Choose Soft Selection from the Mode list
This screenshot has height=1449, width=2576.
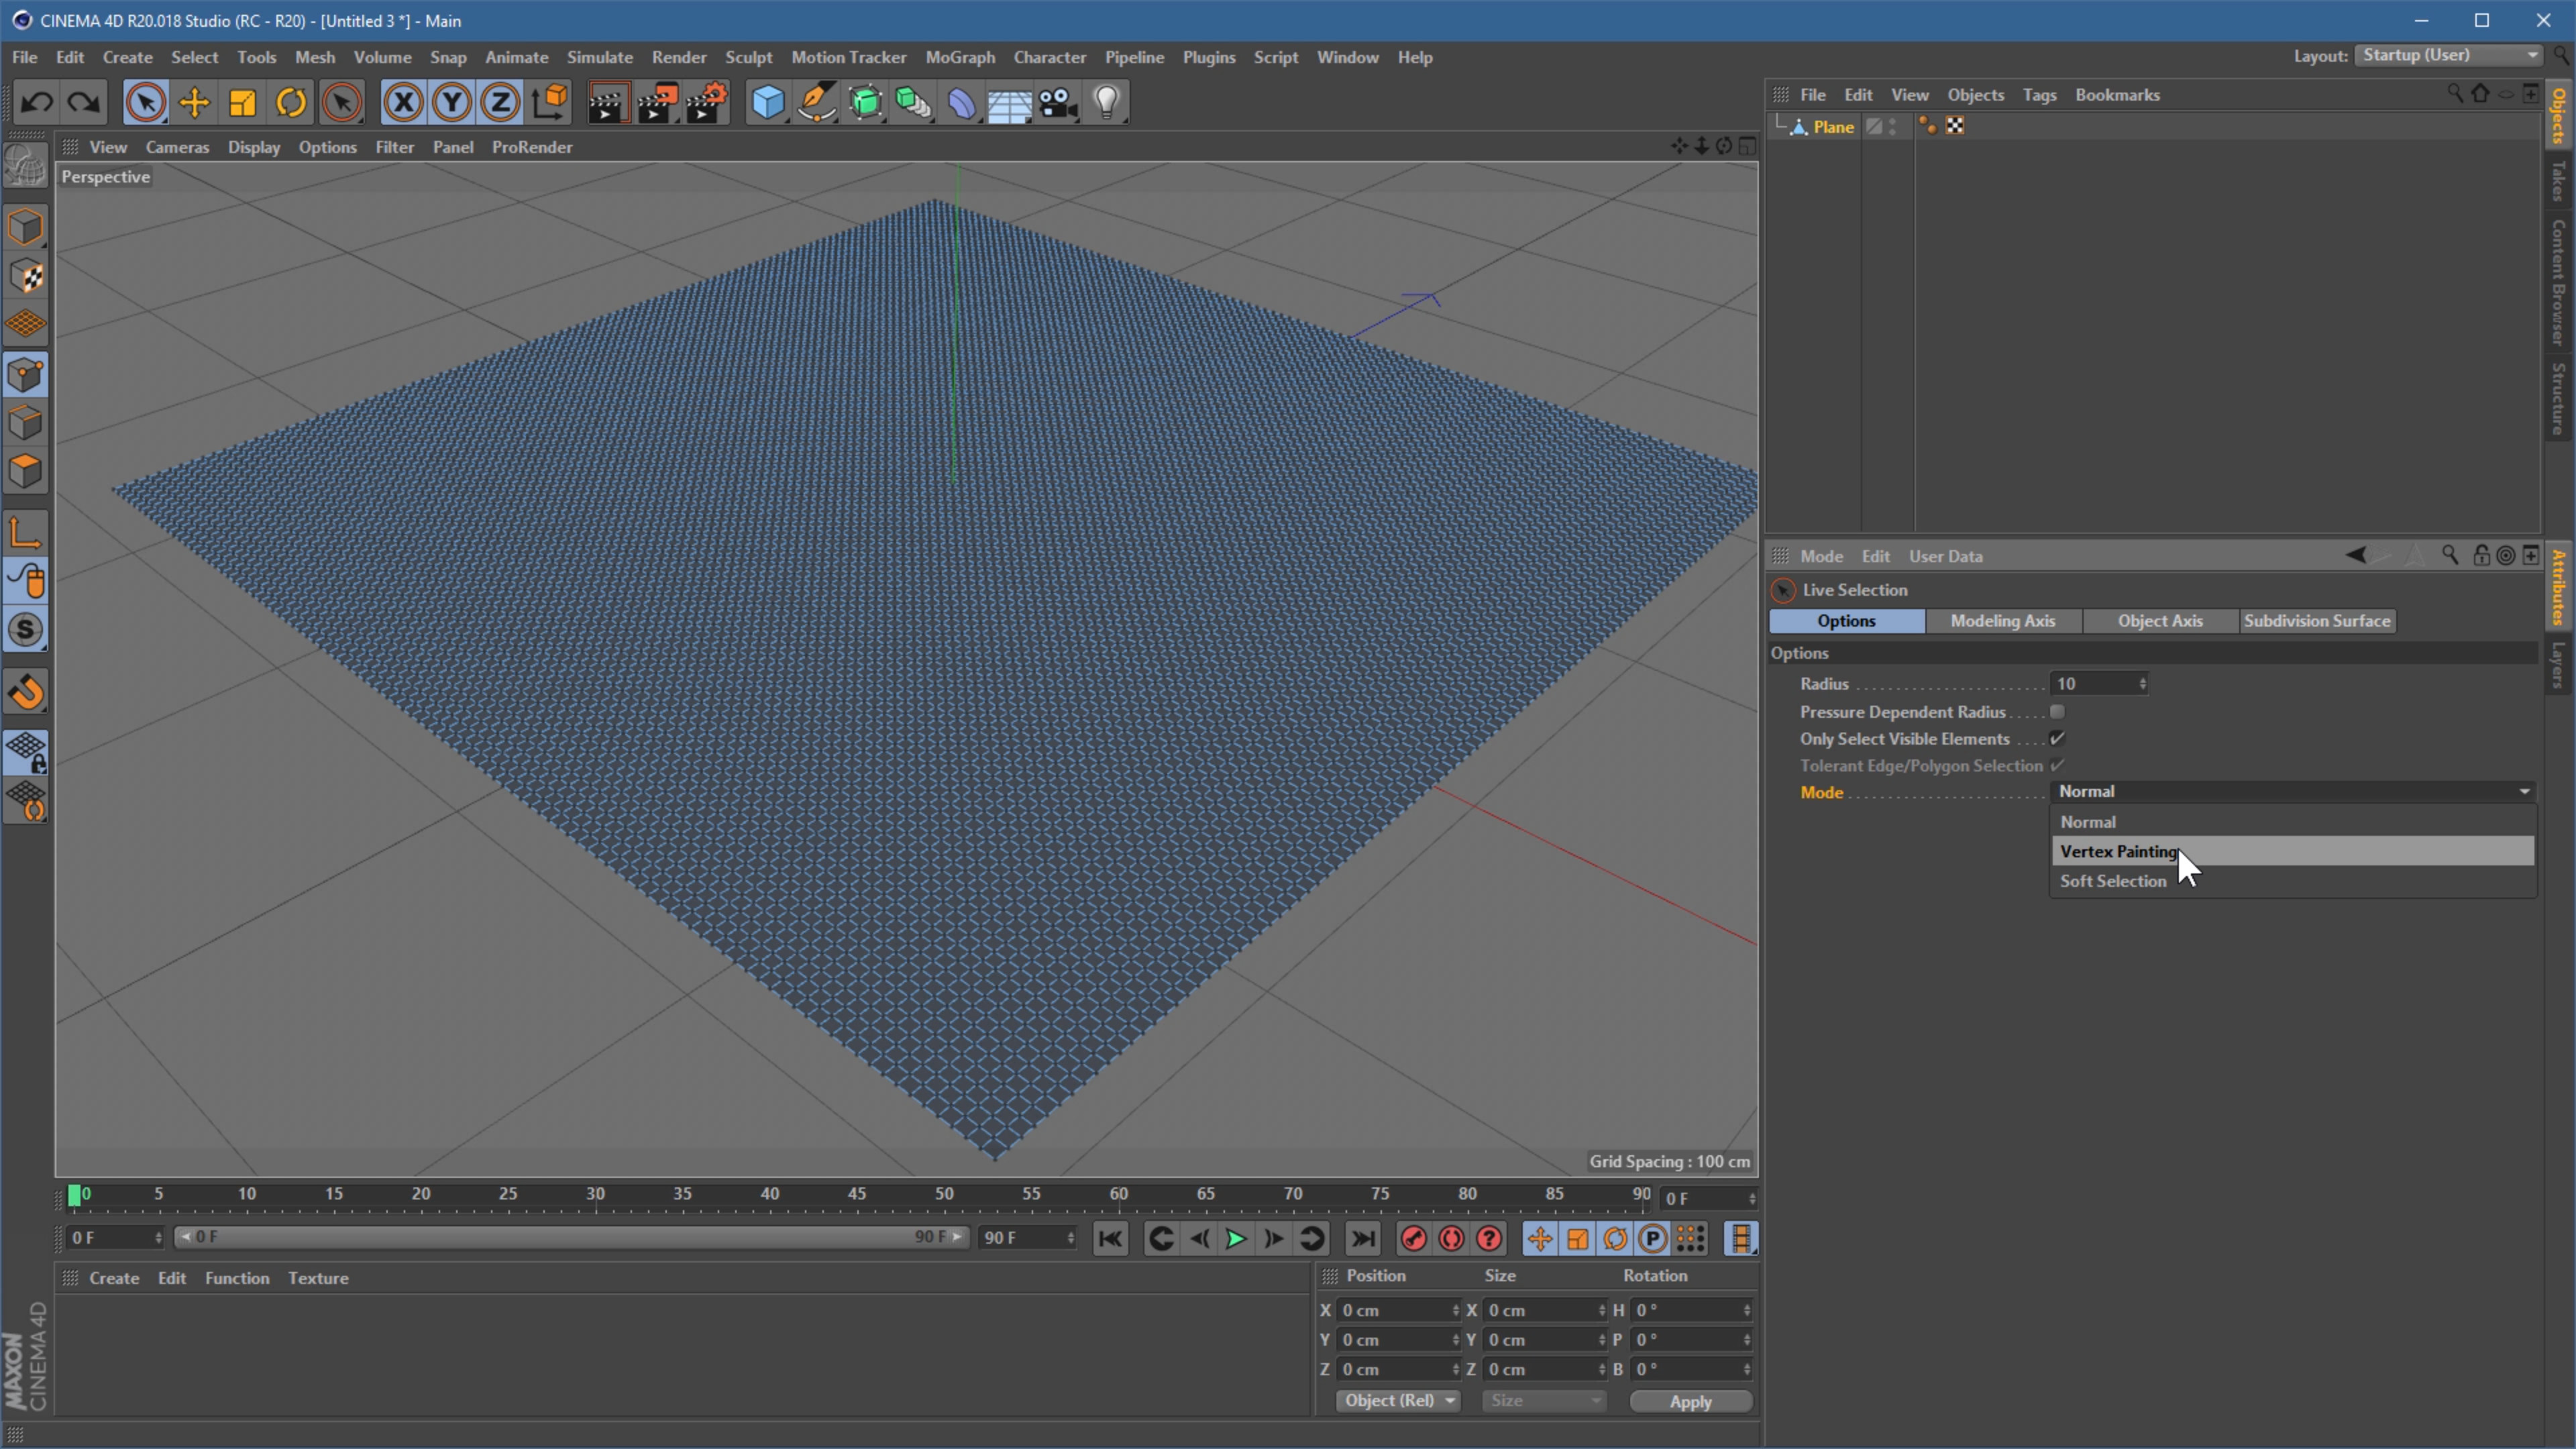pyautogui.click(x=2292, y=881)
